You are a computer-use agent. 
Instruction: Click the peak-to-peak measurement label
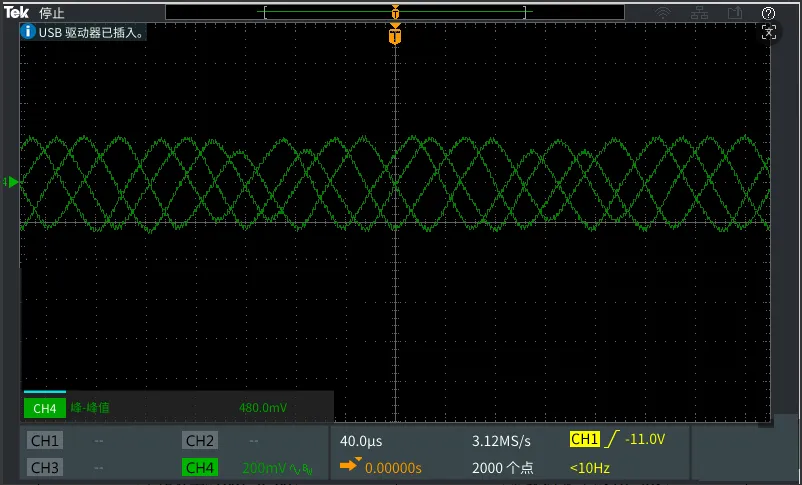tap(90, 408)
